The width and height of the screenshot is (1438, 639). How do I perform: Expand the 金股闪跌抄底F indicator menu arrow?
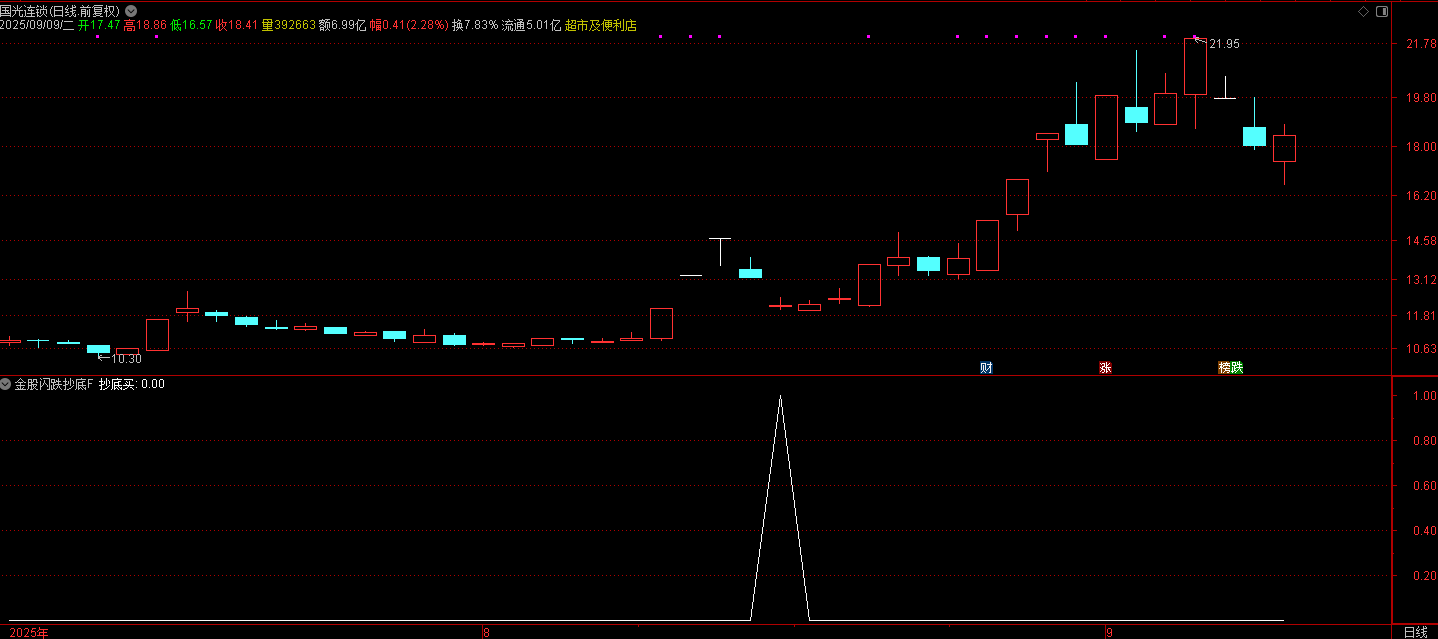pyautogui.click(x=6, y=384)
